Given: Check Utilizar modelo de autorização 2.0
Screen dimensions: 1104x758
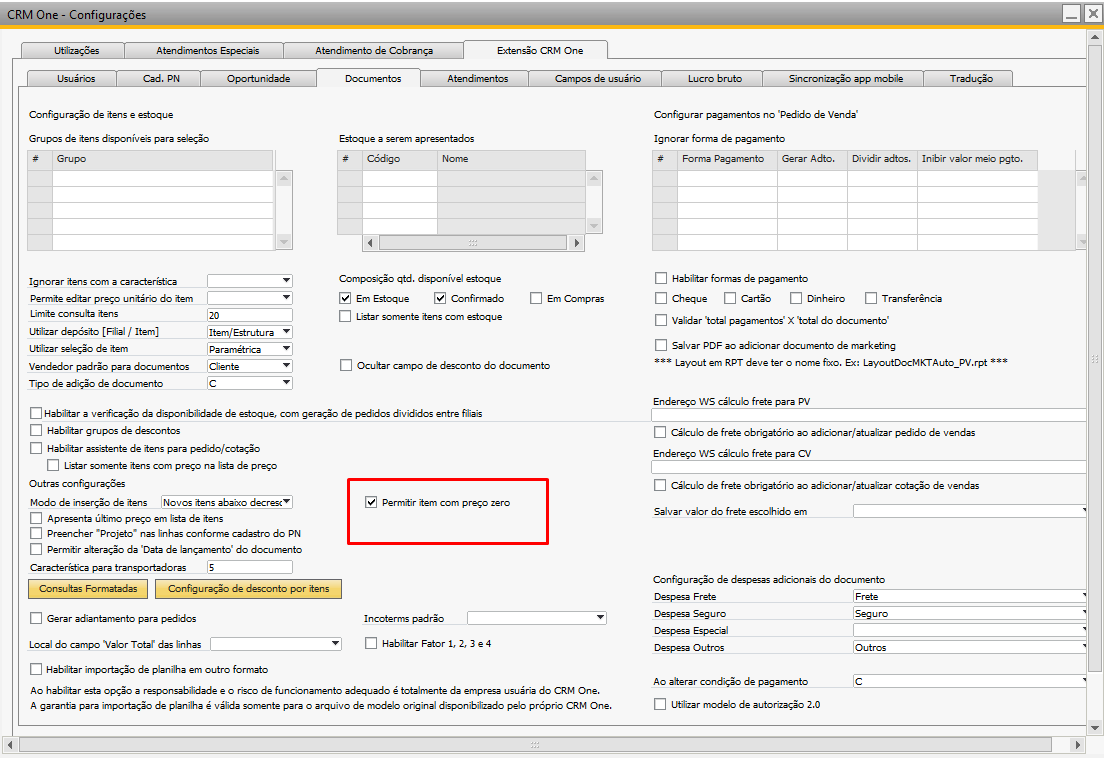Looking at the screenshot, I should pos(660,704).
